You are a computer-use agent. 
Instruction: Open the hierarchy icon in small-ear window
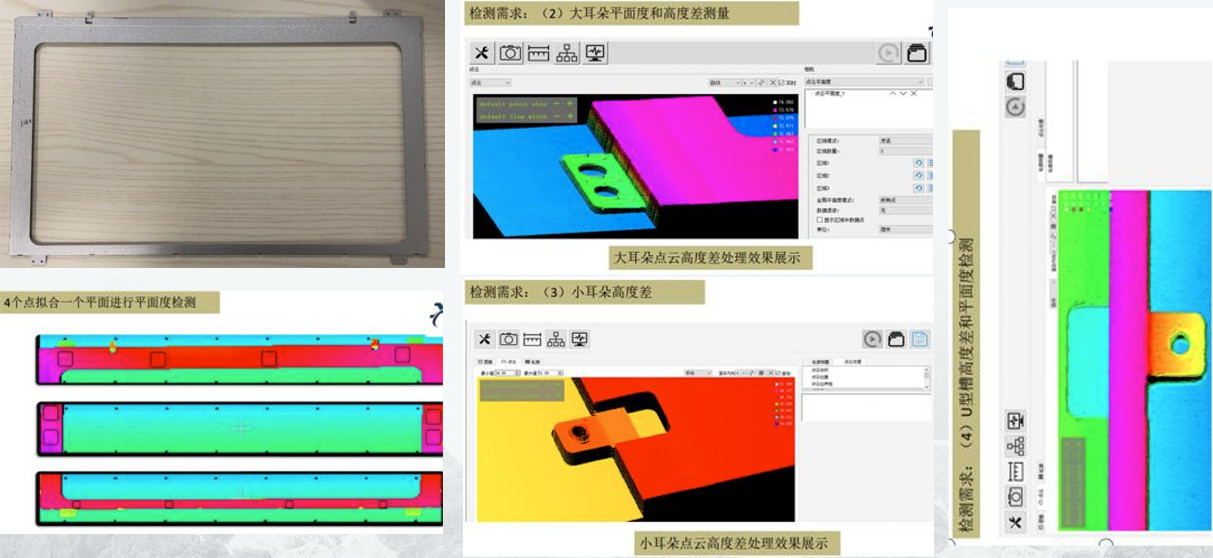(556, 339)
